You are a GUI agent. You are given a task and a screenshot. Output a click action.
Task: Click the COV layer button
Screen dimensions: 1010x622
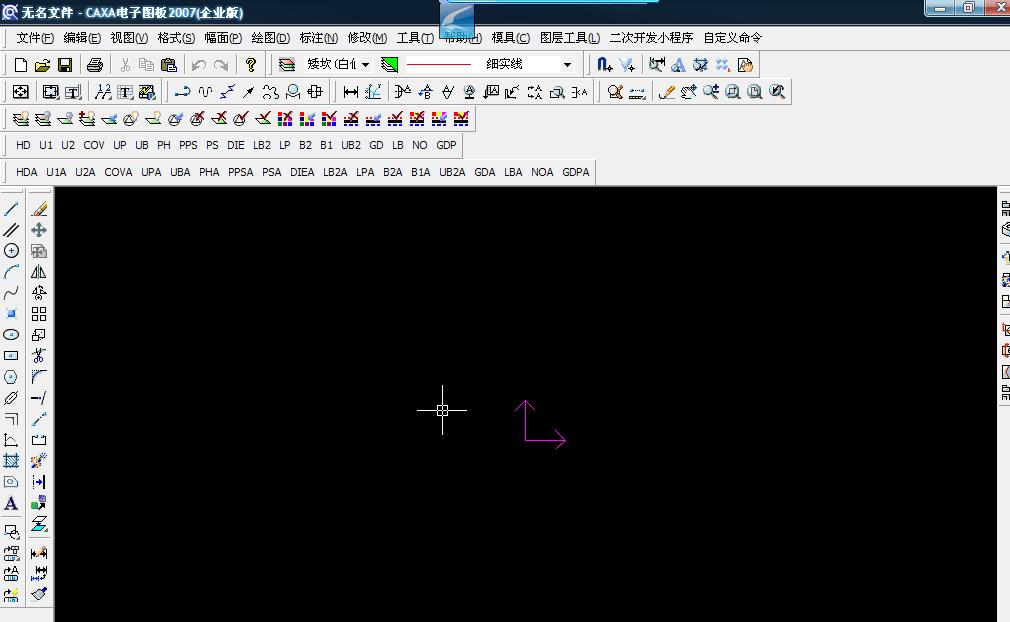tap(93, 146)
